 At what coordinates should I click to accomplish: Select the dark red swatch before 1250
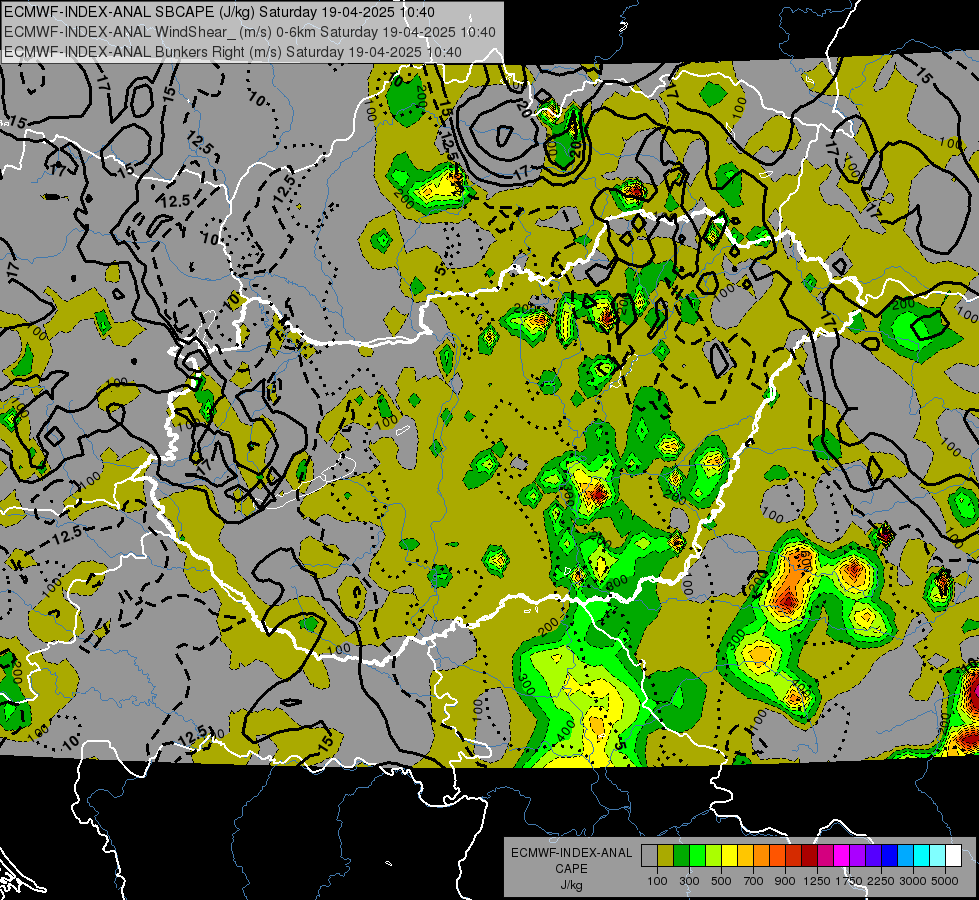[809, 856]
